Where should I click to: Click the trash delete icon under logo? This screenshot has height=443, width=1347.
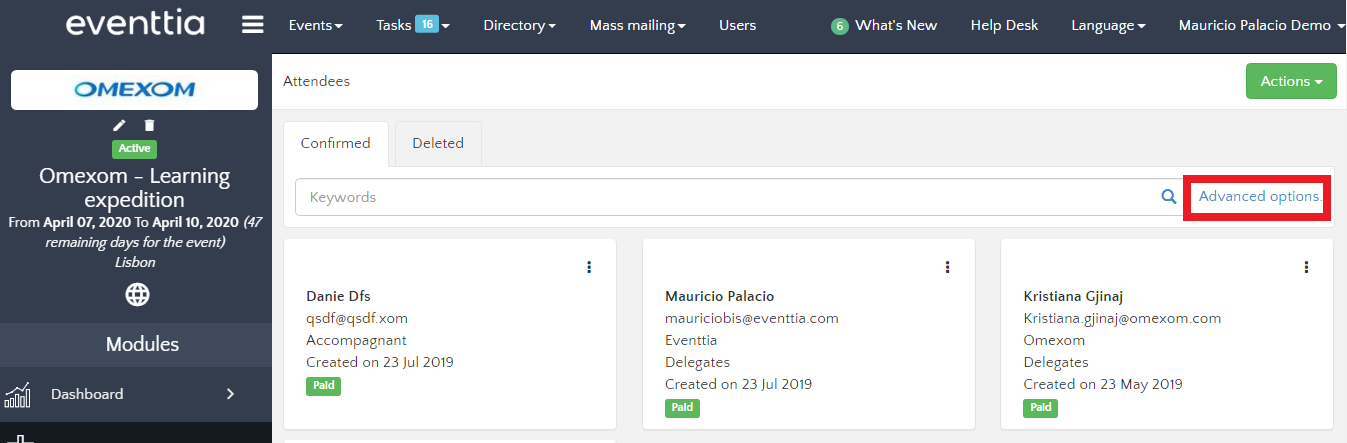(x=149, y=125)
